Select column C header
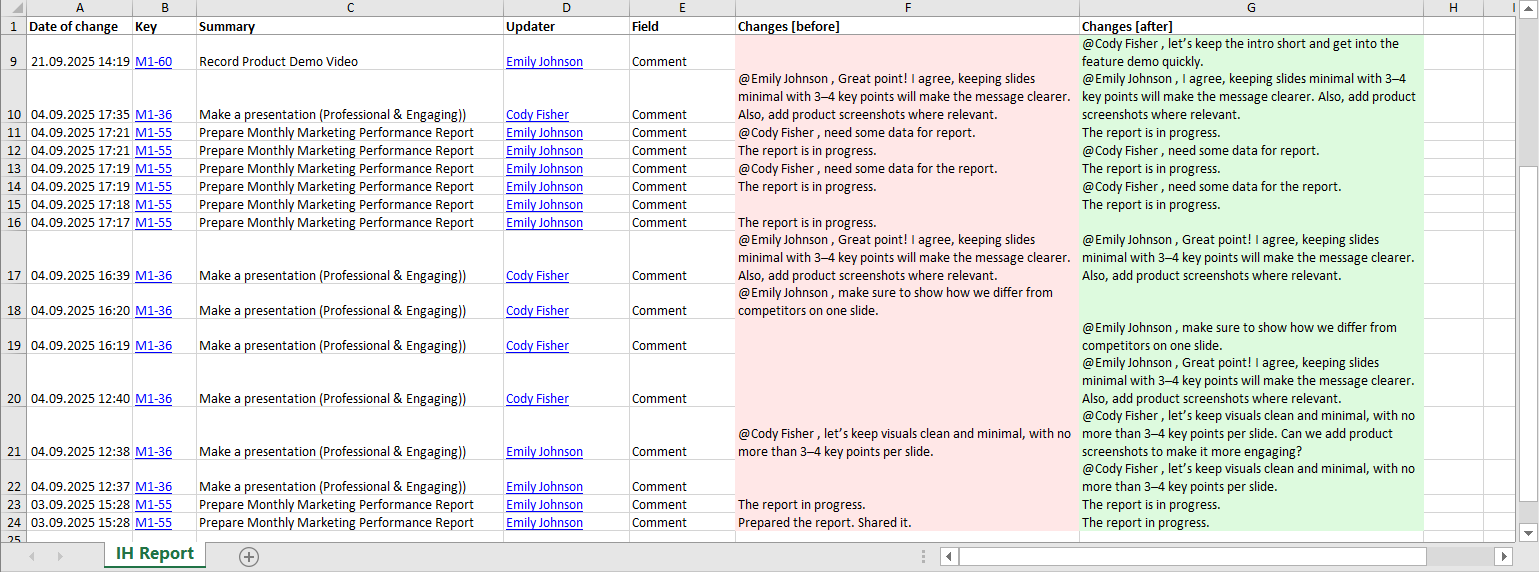1539x572 pixels. (x=350, y=8)
